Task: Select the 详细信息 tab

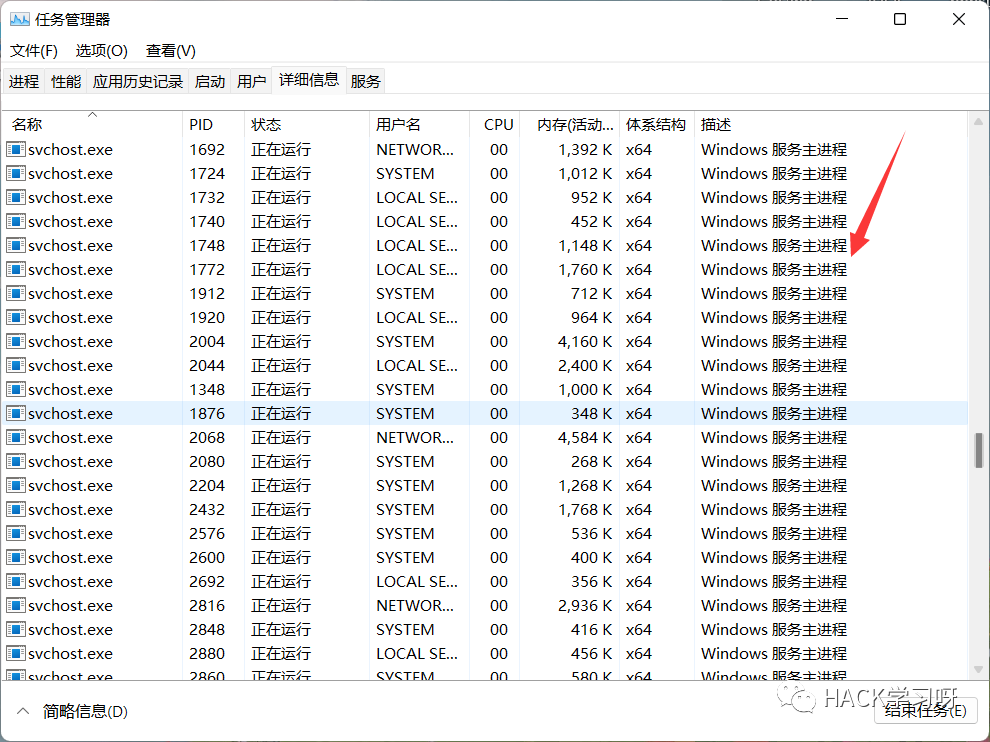Action: pos(309,80)
